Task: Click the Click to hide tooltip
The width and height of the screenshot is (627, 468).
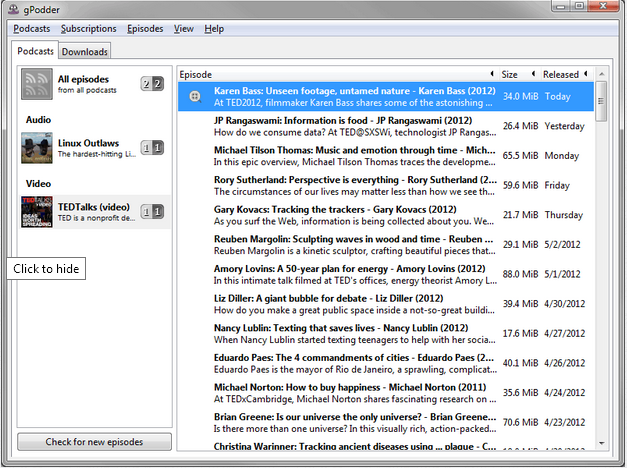Action: click(x=46, y=268)
